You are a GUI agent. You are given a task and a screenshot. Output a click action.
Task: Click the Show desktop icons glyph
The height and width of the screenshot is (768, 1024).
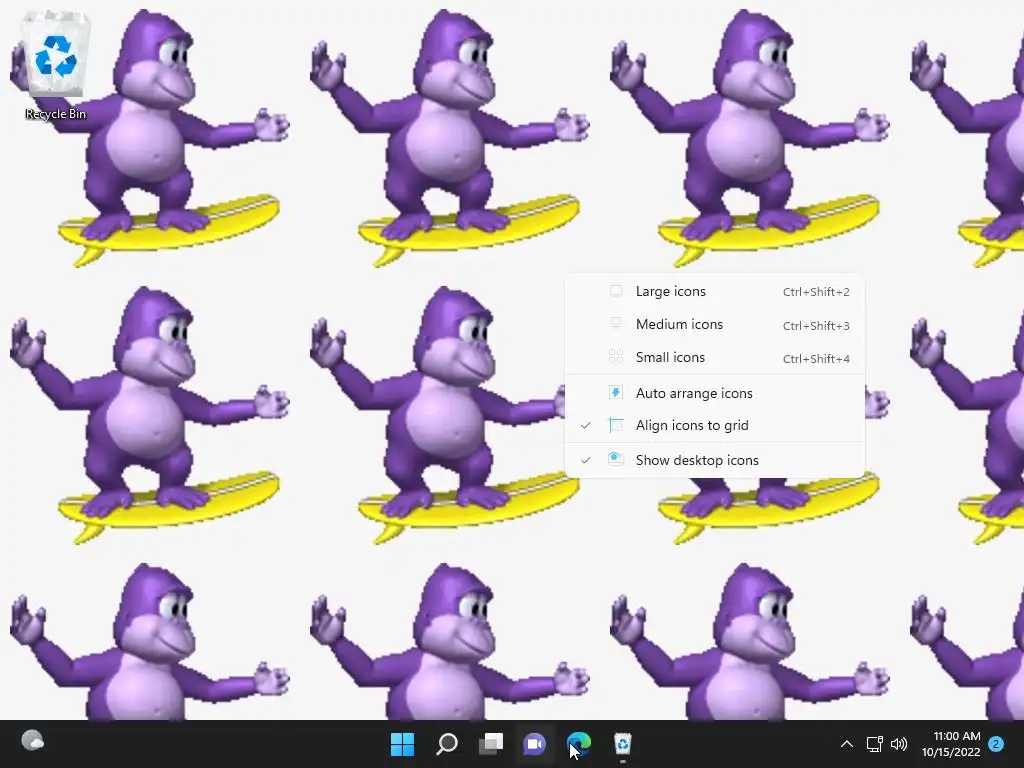click(616, 459)
